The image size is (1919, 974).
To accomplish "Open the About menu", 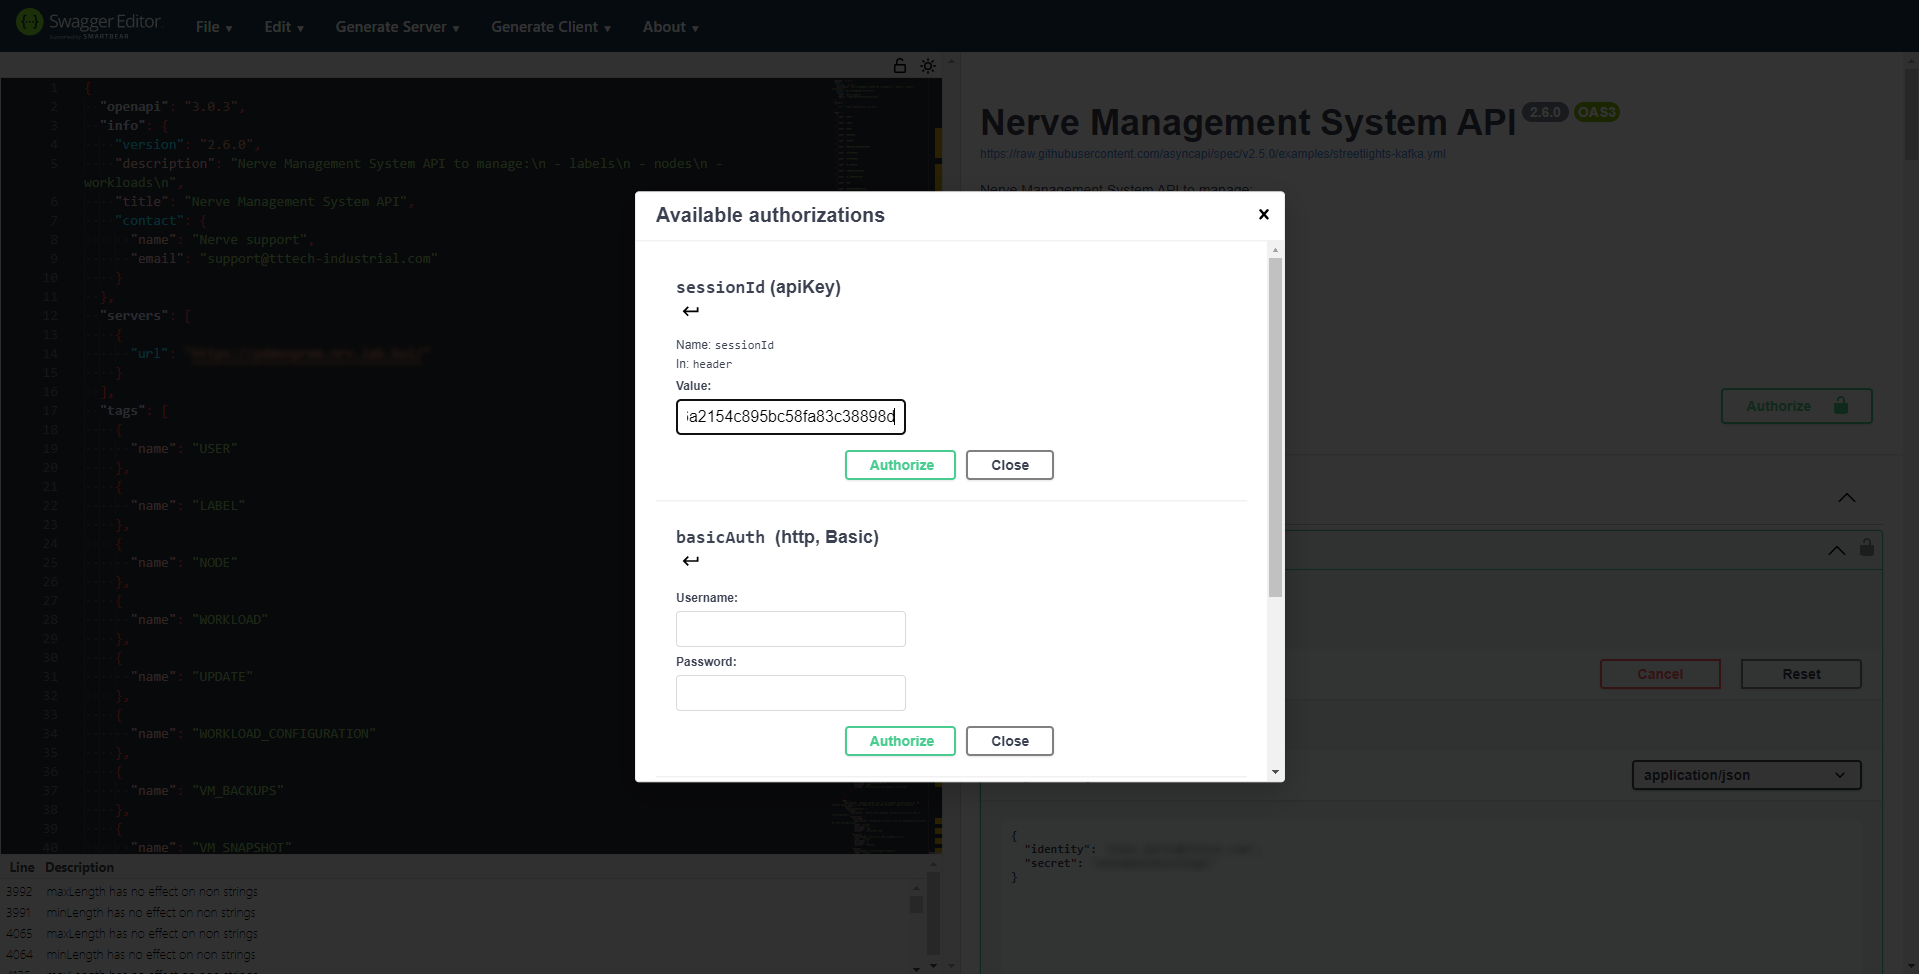I will (x=669, y=27).
